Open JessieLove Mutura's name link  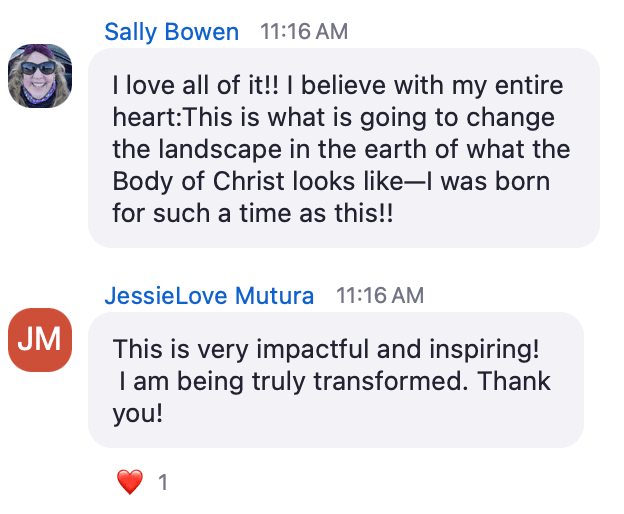pyautogui.click(x=210, y=296)
